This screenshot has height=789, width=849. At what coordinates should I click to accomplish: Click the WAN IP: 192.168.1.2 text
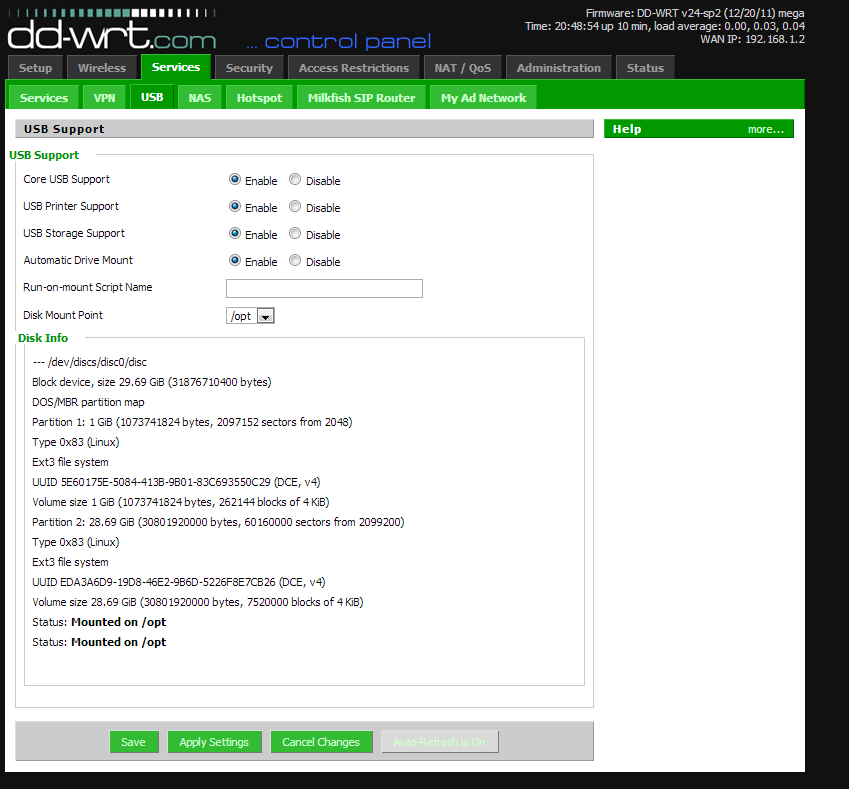(x=752, y=39)
